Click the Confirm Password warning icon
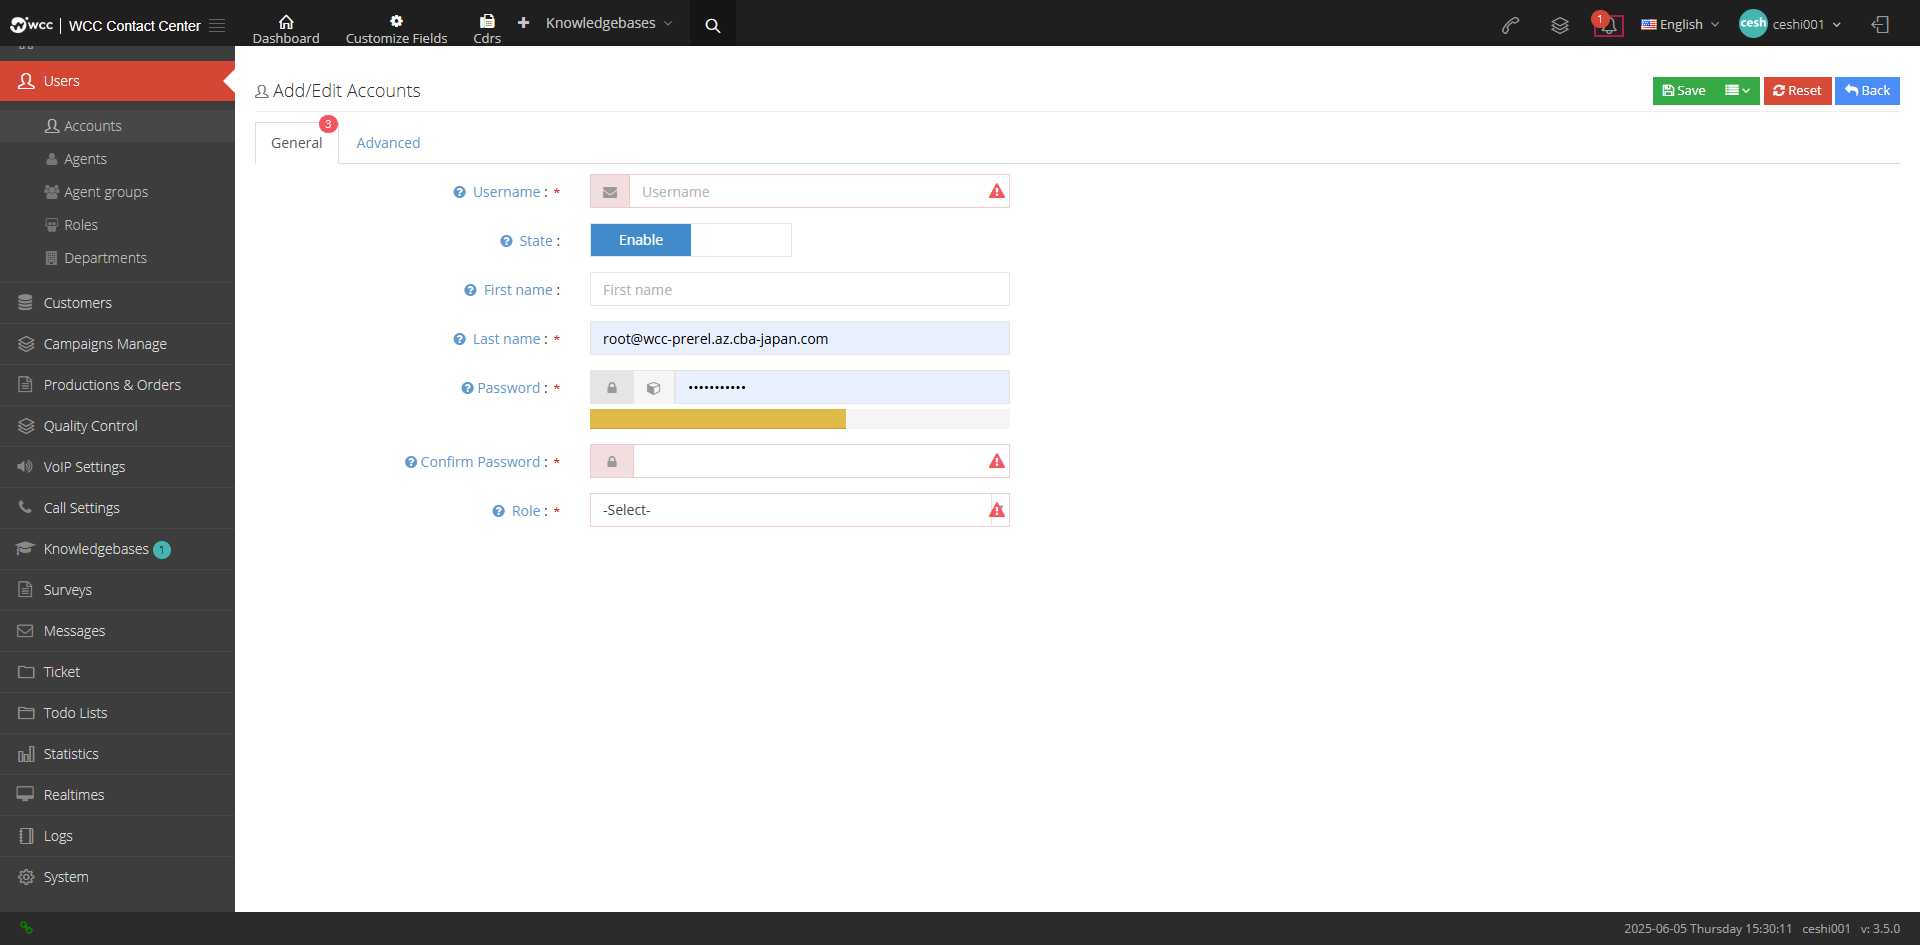The image size is (1920, 945). 997,461
